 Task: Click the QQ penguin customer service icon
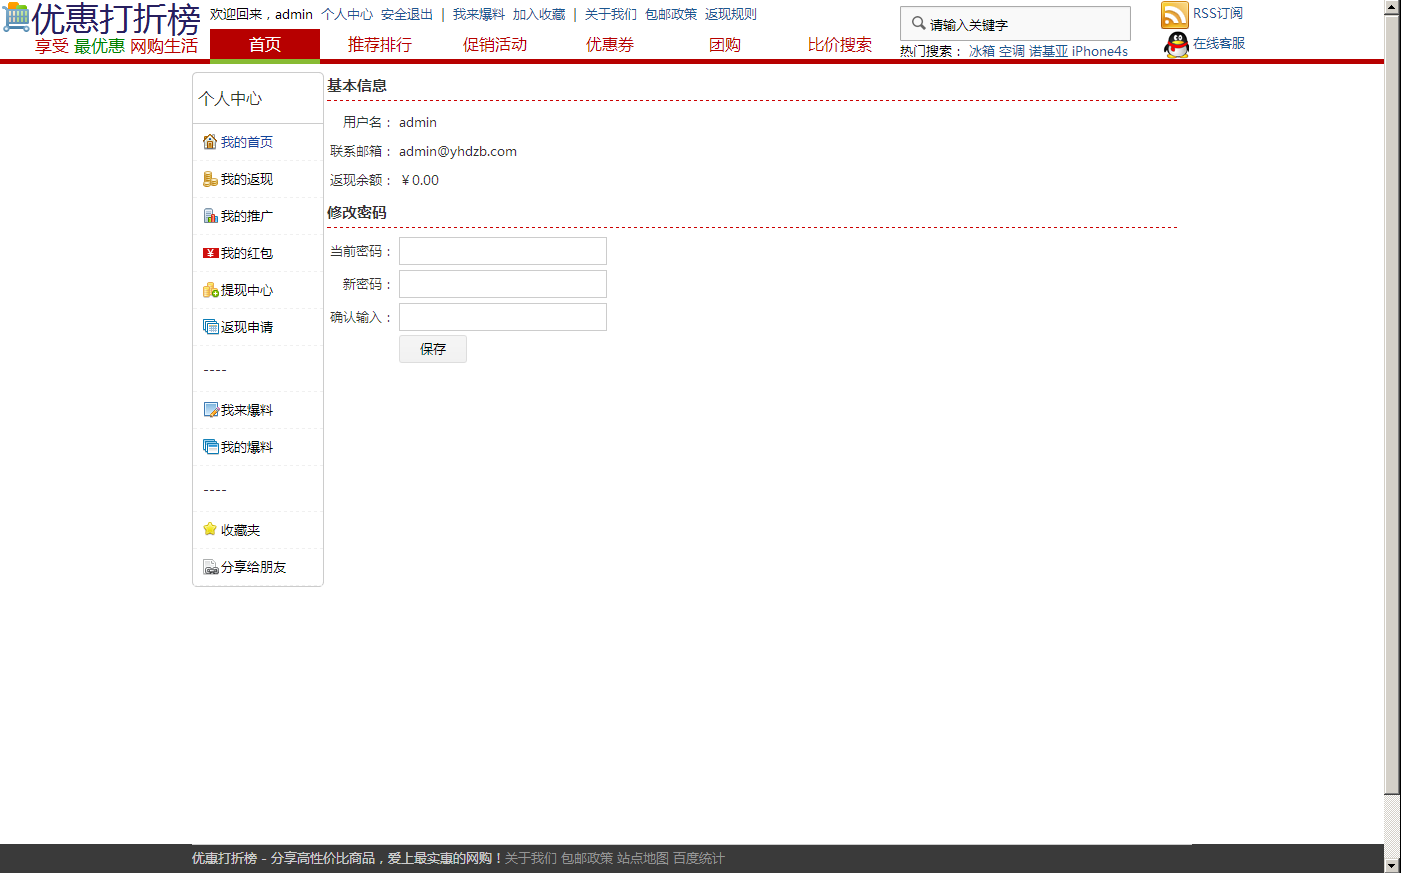(x=1177, y=45)
